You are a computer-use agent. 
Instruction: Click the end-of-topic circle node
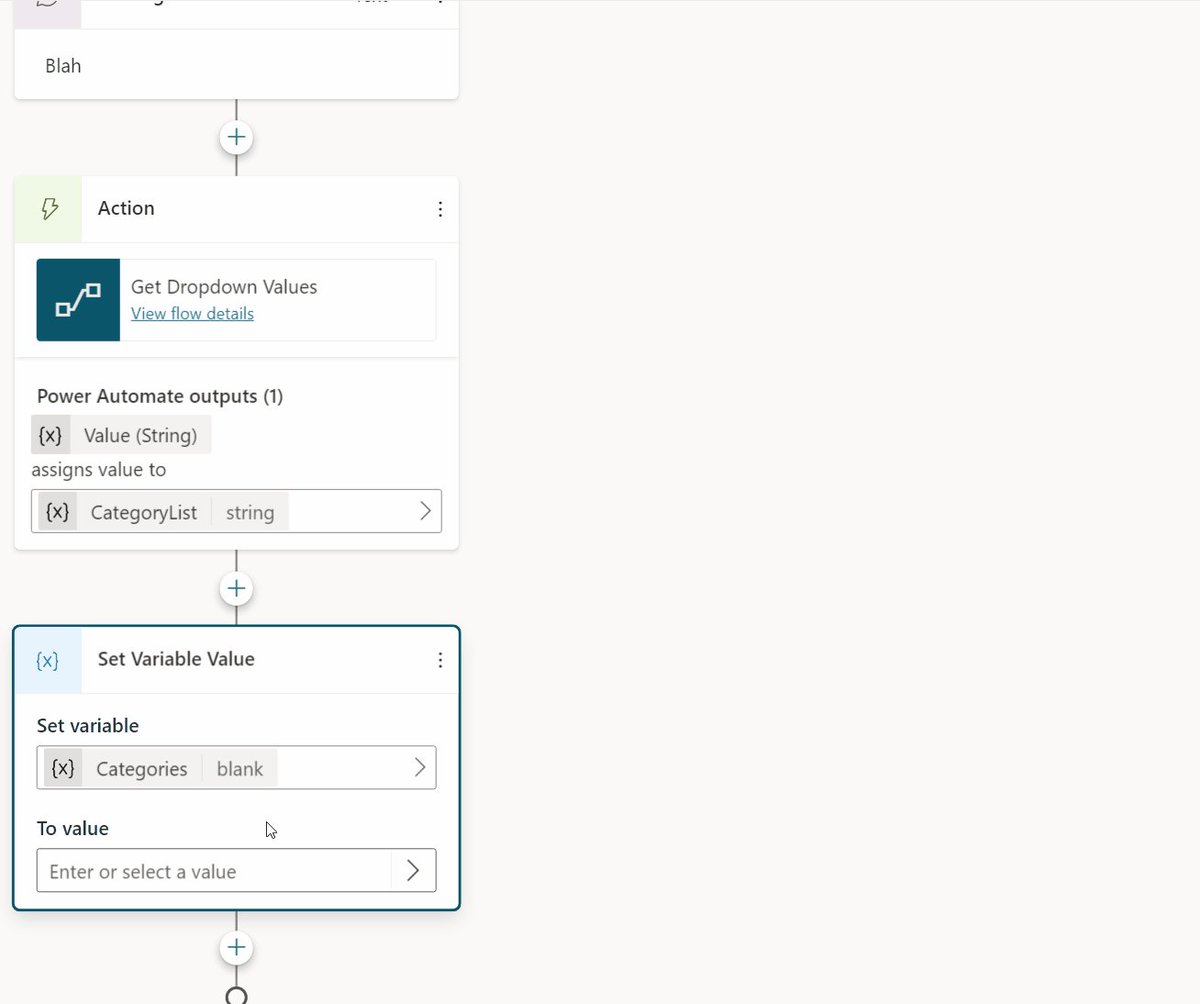pos(236,996)
